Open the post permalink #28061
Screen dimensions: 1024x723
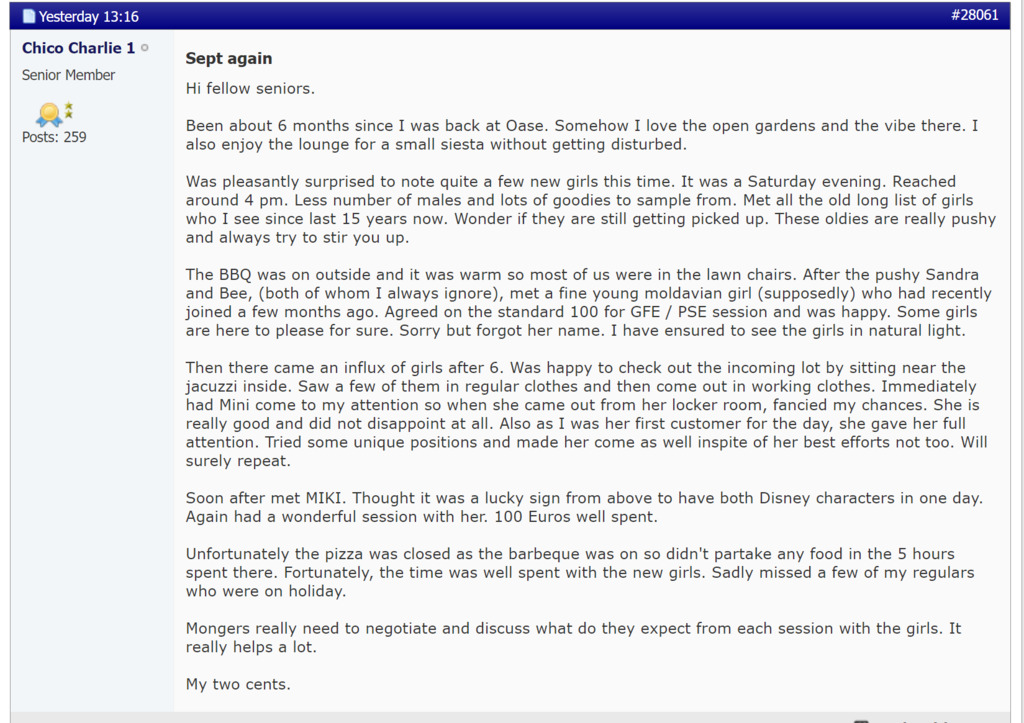click(x=974, y=15)
